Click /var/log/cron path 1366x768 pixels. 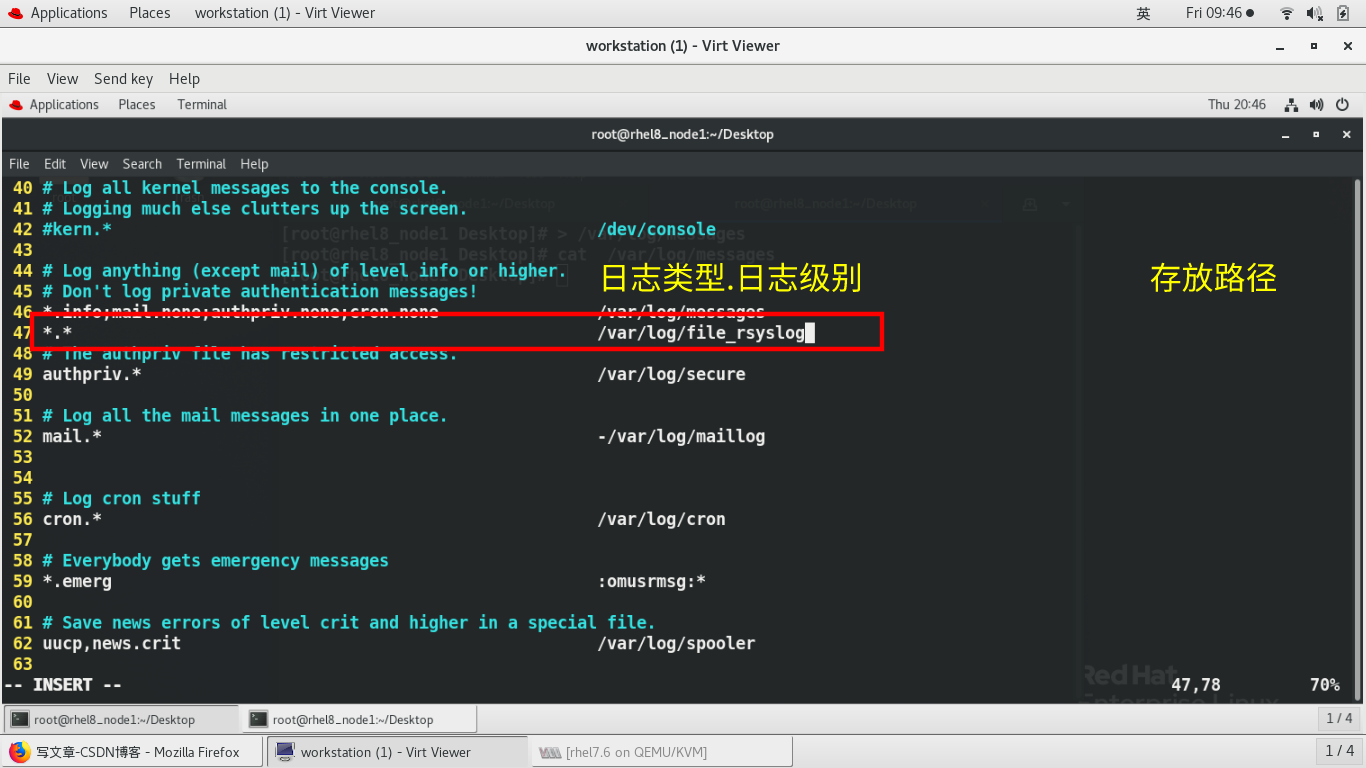tap(661, 519)
